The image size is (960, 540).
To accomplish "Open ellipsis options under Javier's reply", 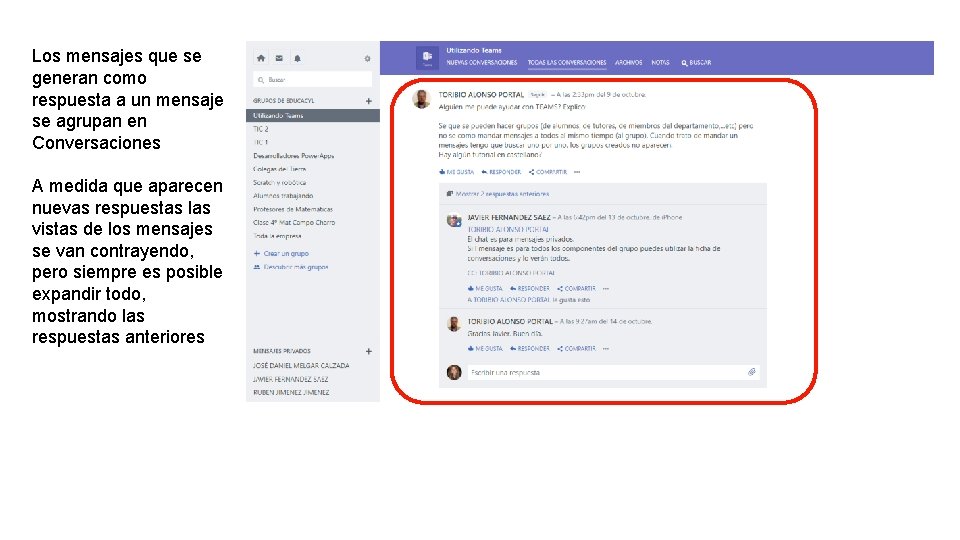I will [606, 288].
